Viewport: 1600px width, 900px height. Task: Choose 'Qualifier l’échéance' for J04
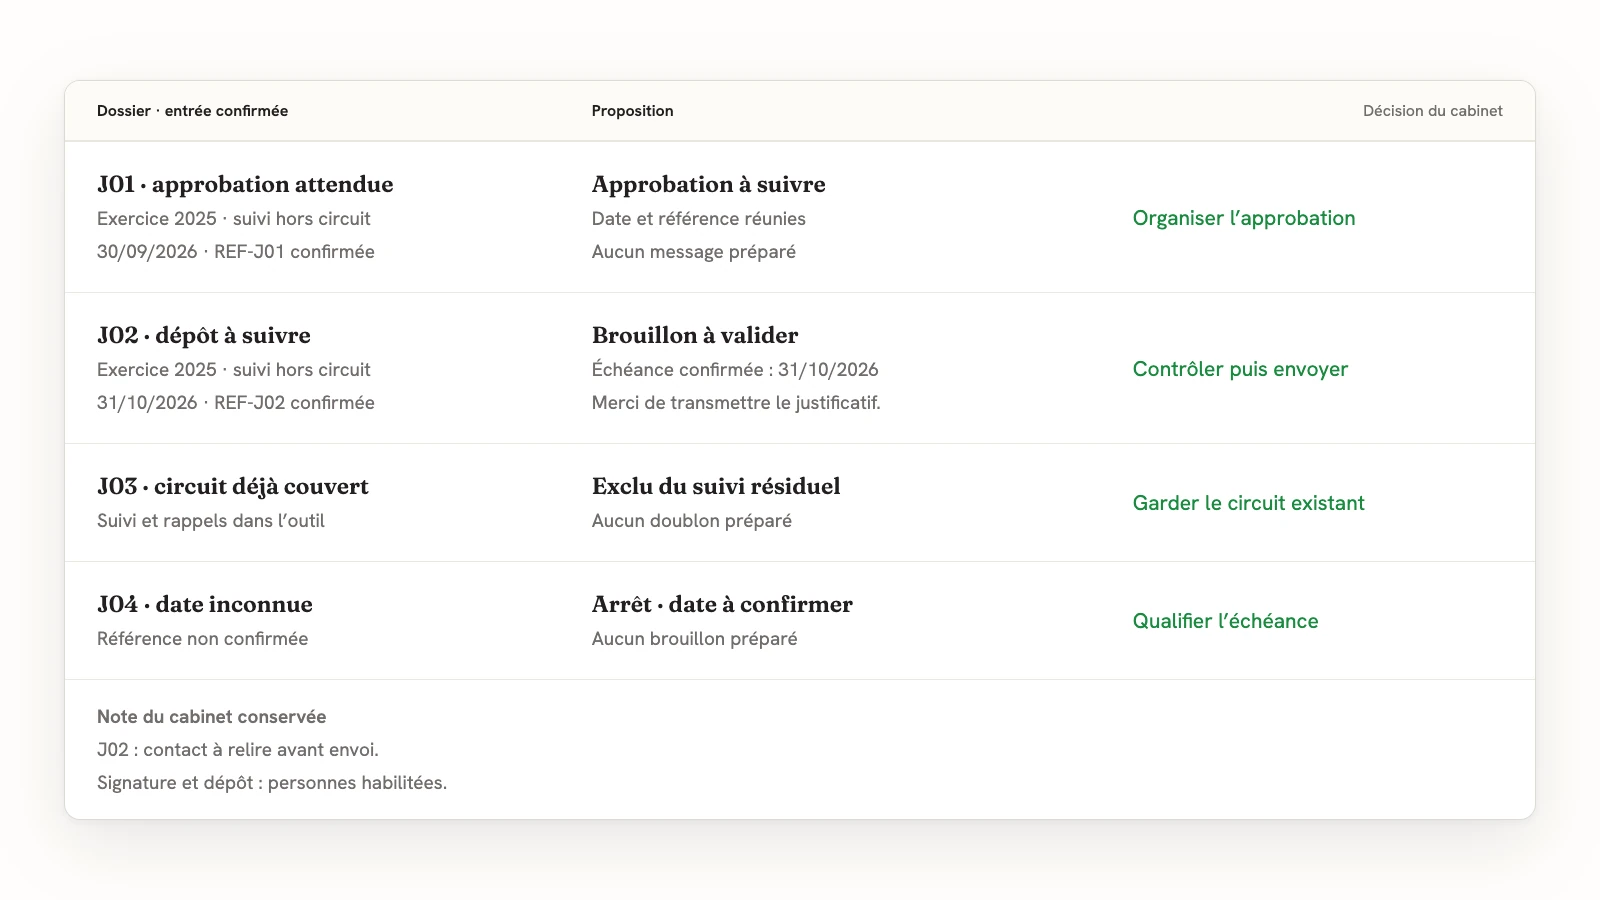(x=1225, y=621)
